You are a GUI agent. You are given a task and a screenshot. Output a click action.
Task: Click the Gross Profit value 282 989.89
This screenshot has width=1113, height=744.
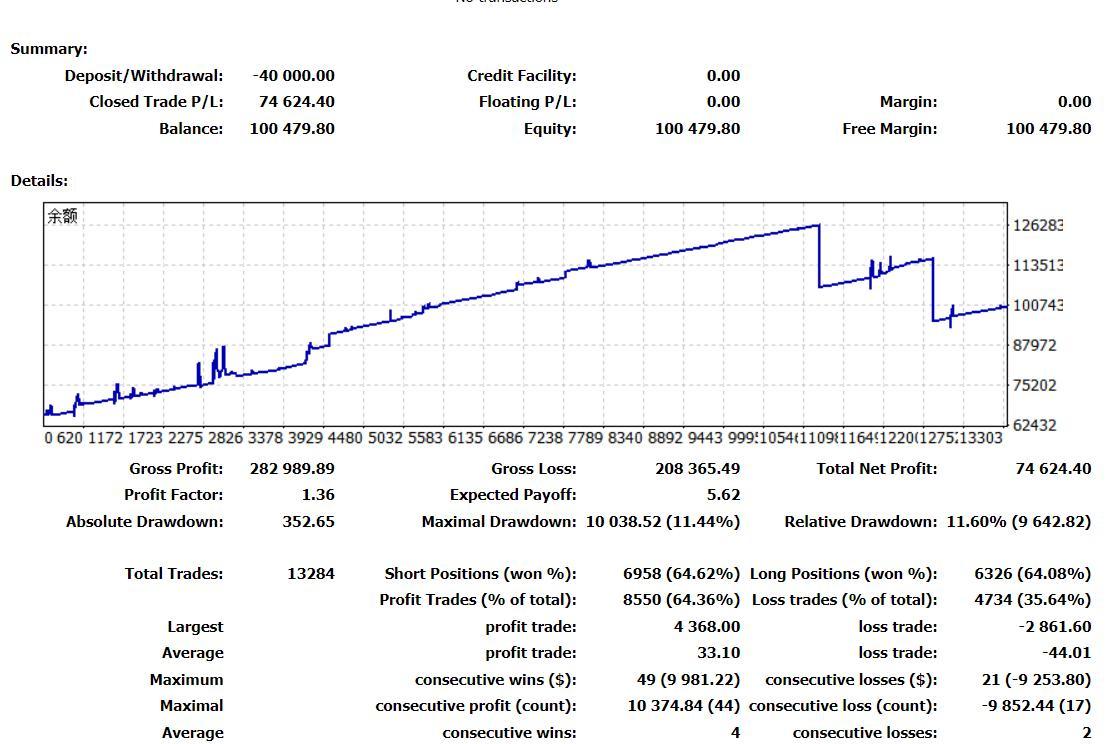coord(292,469)
